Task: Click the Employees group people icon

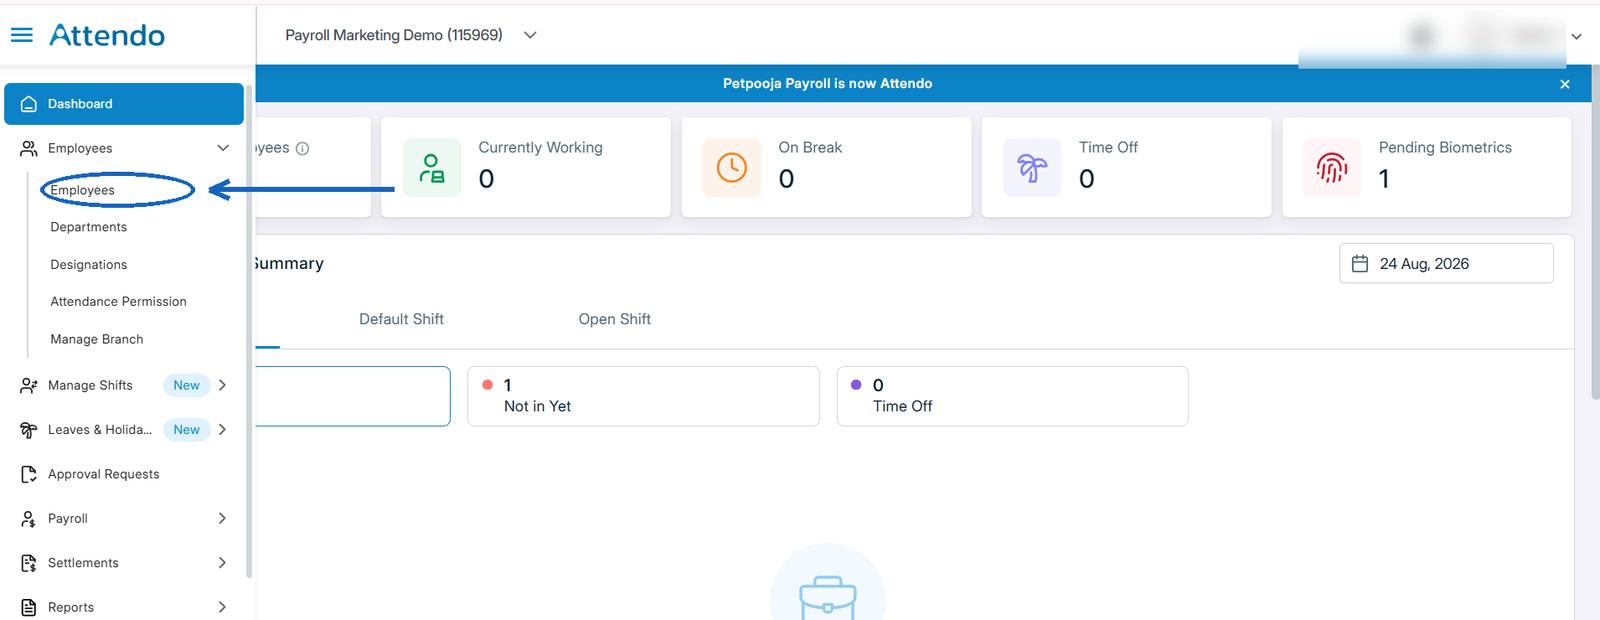Action: click(29, 148)
